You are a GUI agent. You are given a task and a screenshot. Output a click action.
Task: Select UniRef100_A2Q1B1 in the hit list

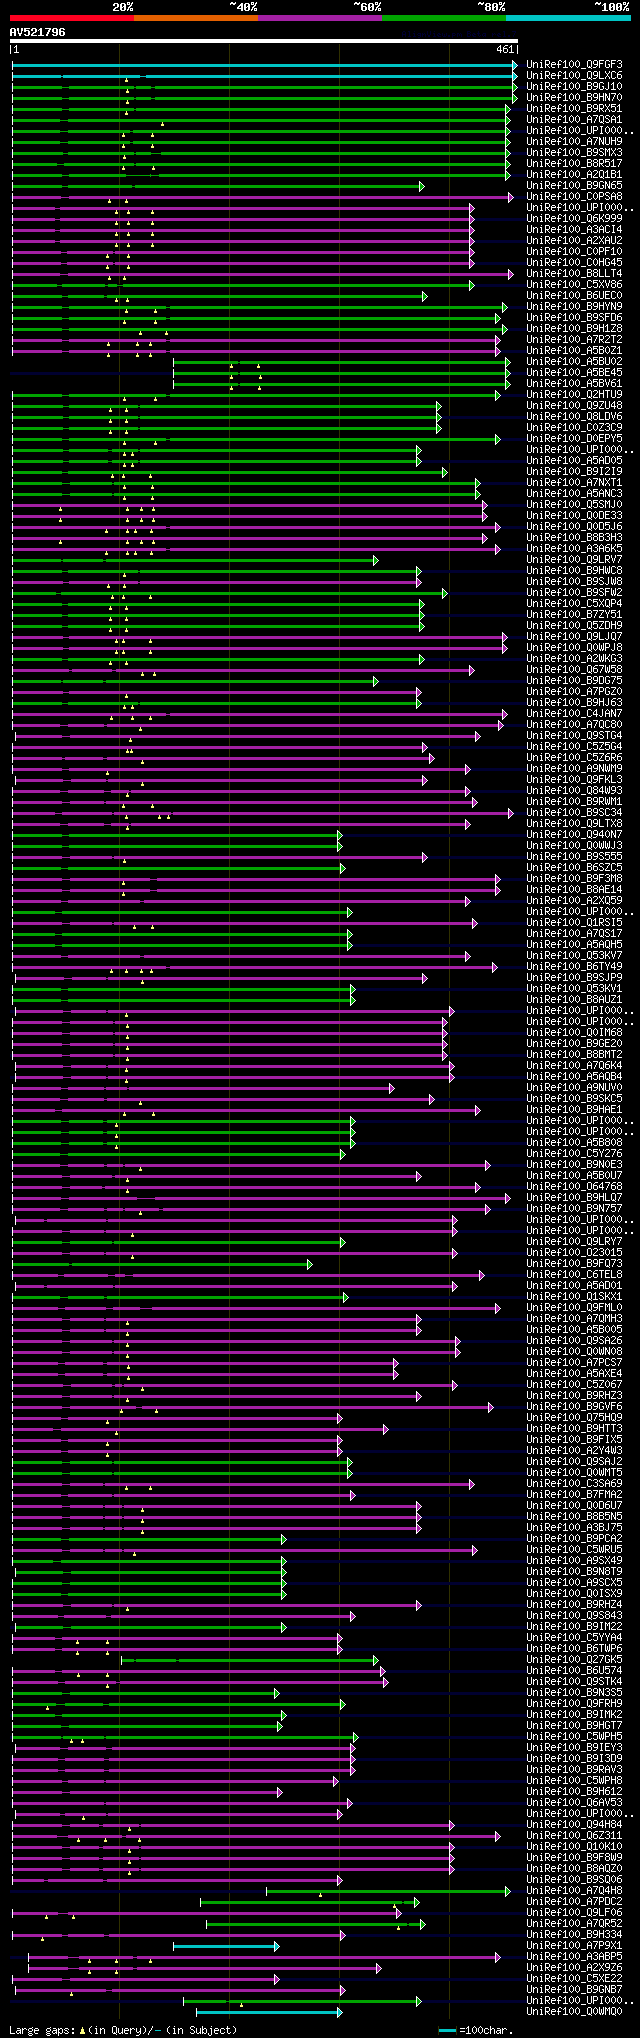tap(574, 175)
